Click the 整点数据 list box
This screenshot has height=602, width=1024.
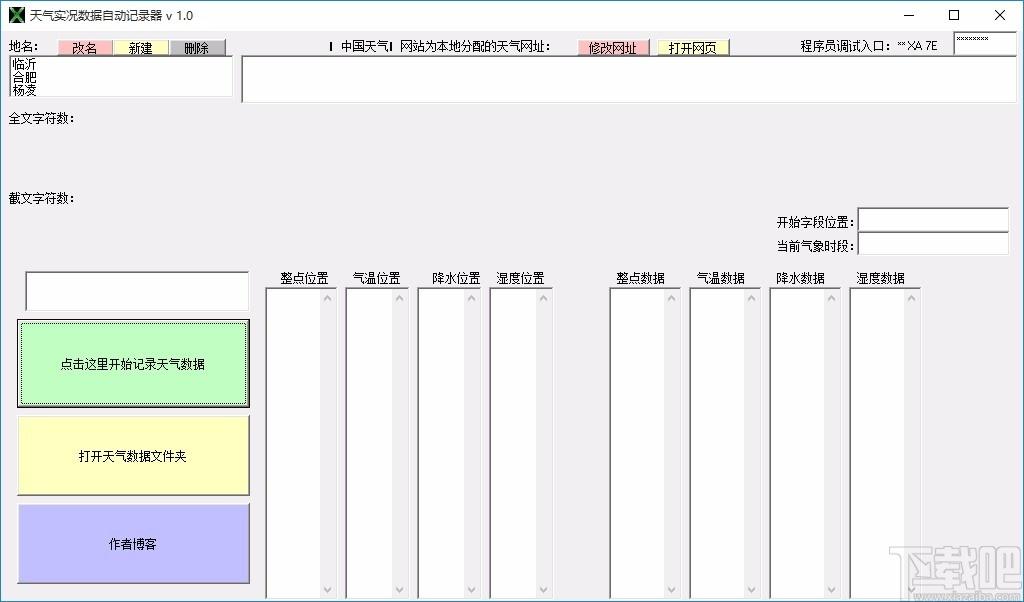[645, 443]
